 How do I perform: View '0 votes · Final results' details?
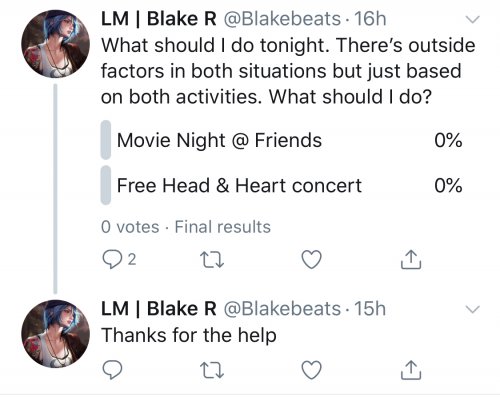pyautogui.click(x=186, y=227)
